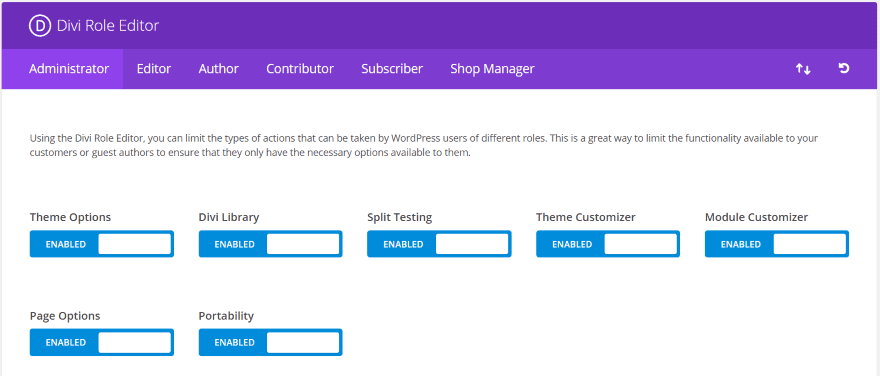Select the Subscriber role tab

tap(392, 69)
